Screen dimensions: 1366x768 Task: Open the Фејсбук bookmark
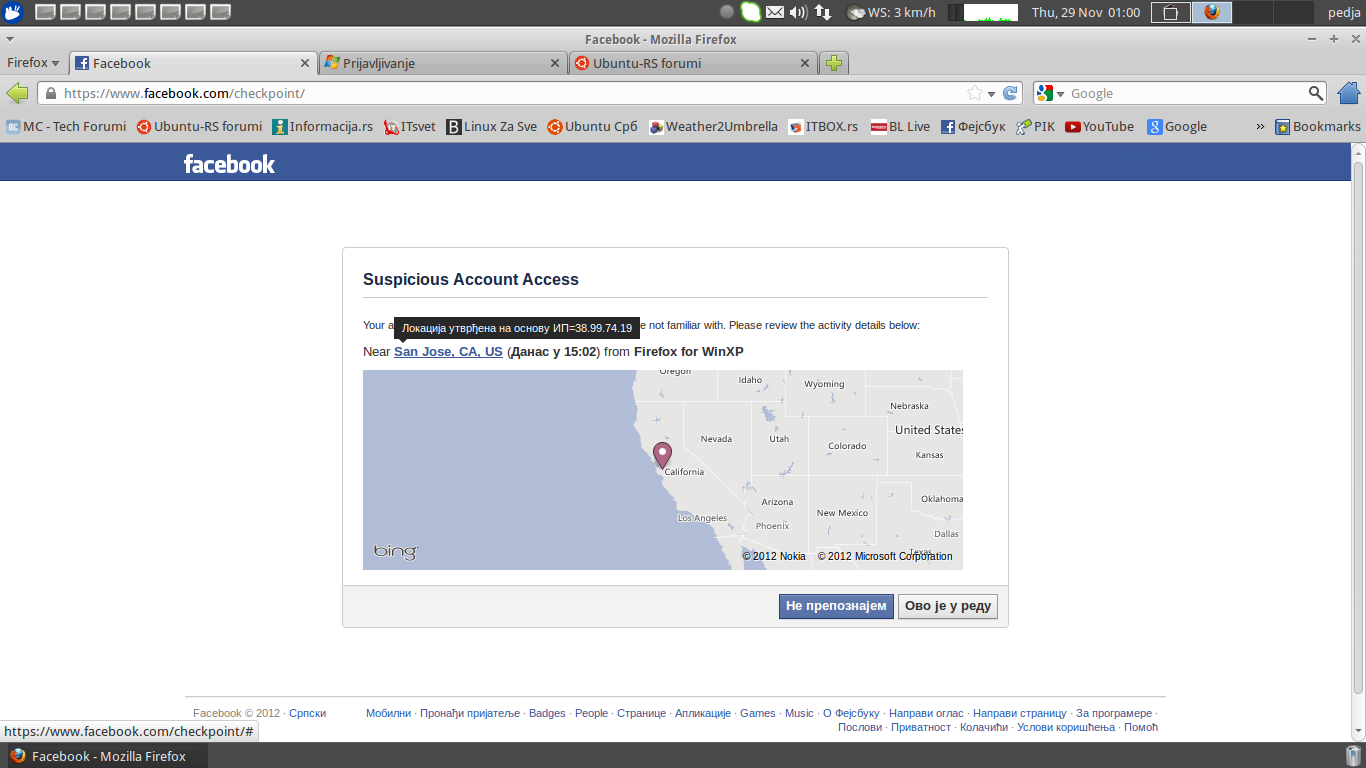tap(973, 127)
